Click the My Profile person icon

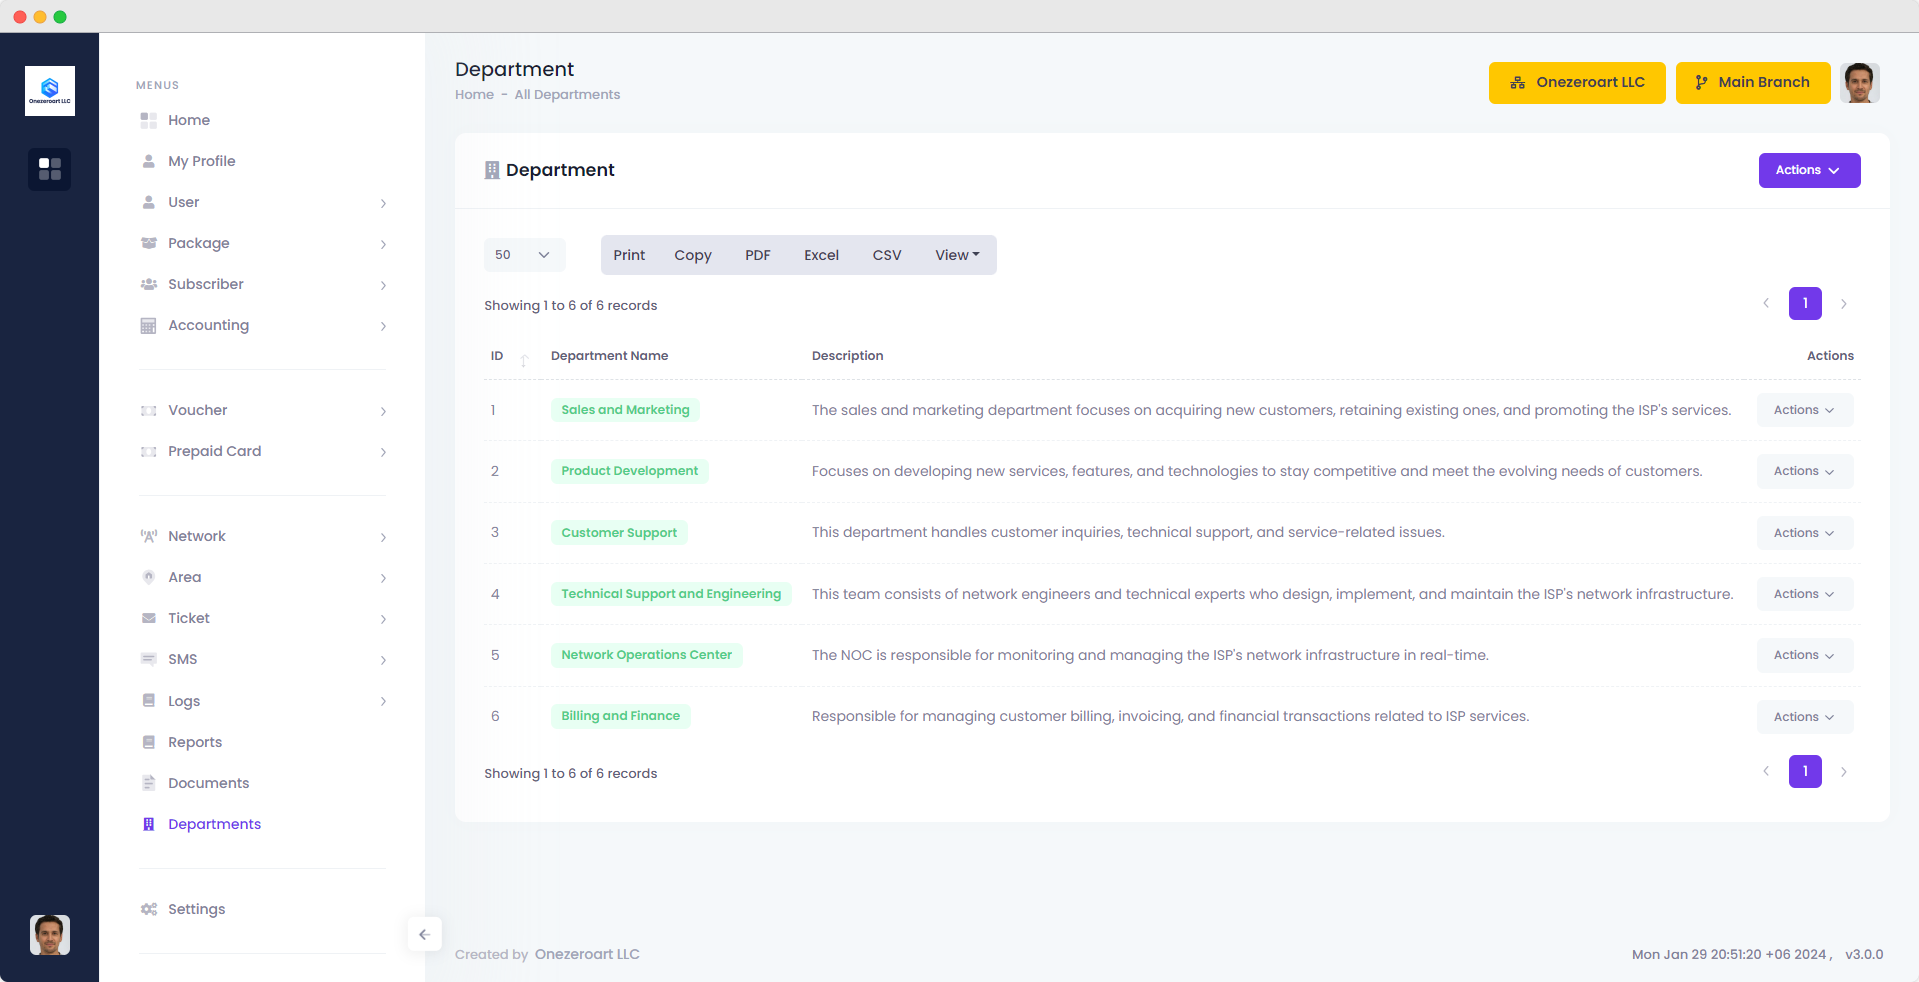[x=149, y=161]
